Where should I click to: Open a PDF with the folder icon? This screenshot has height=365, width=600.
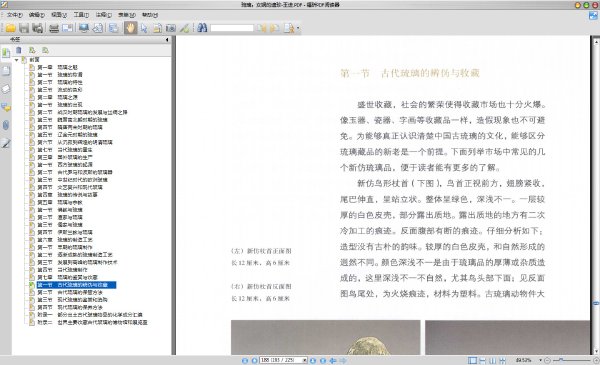point(10,28)
